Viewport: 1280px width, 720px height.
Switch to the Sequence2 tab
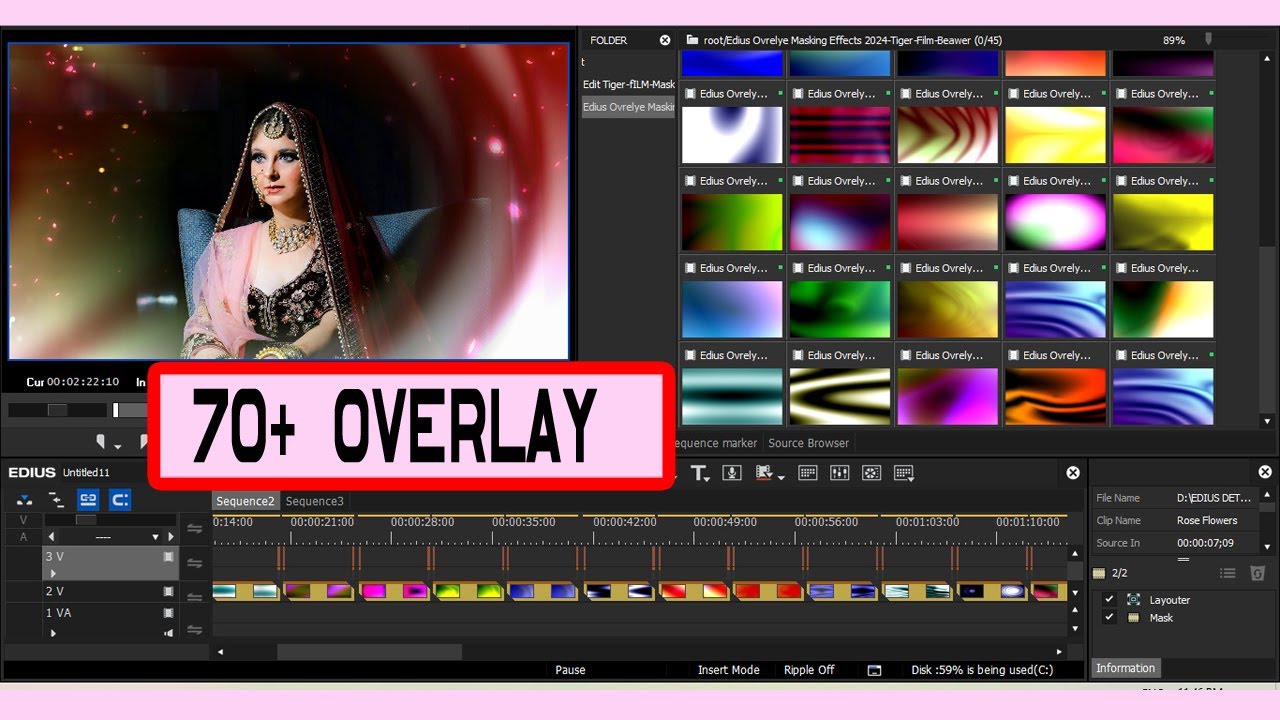[245, 501]
